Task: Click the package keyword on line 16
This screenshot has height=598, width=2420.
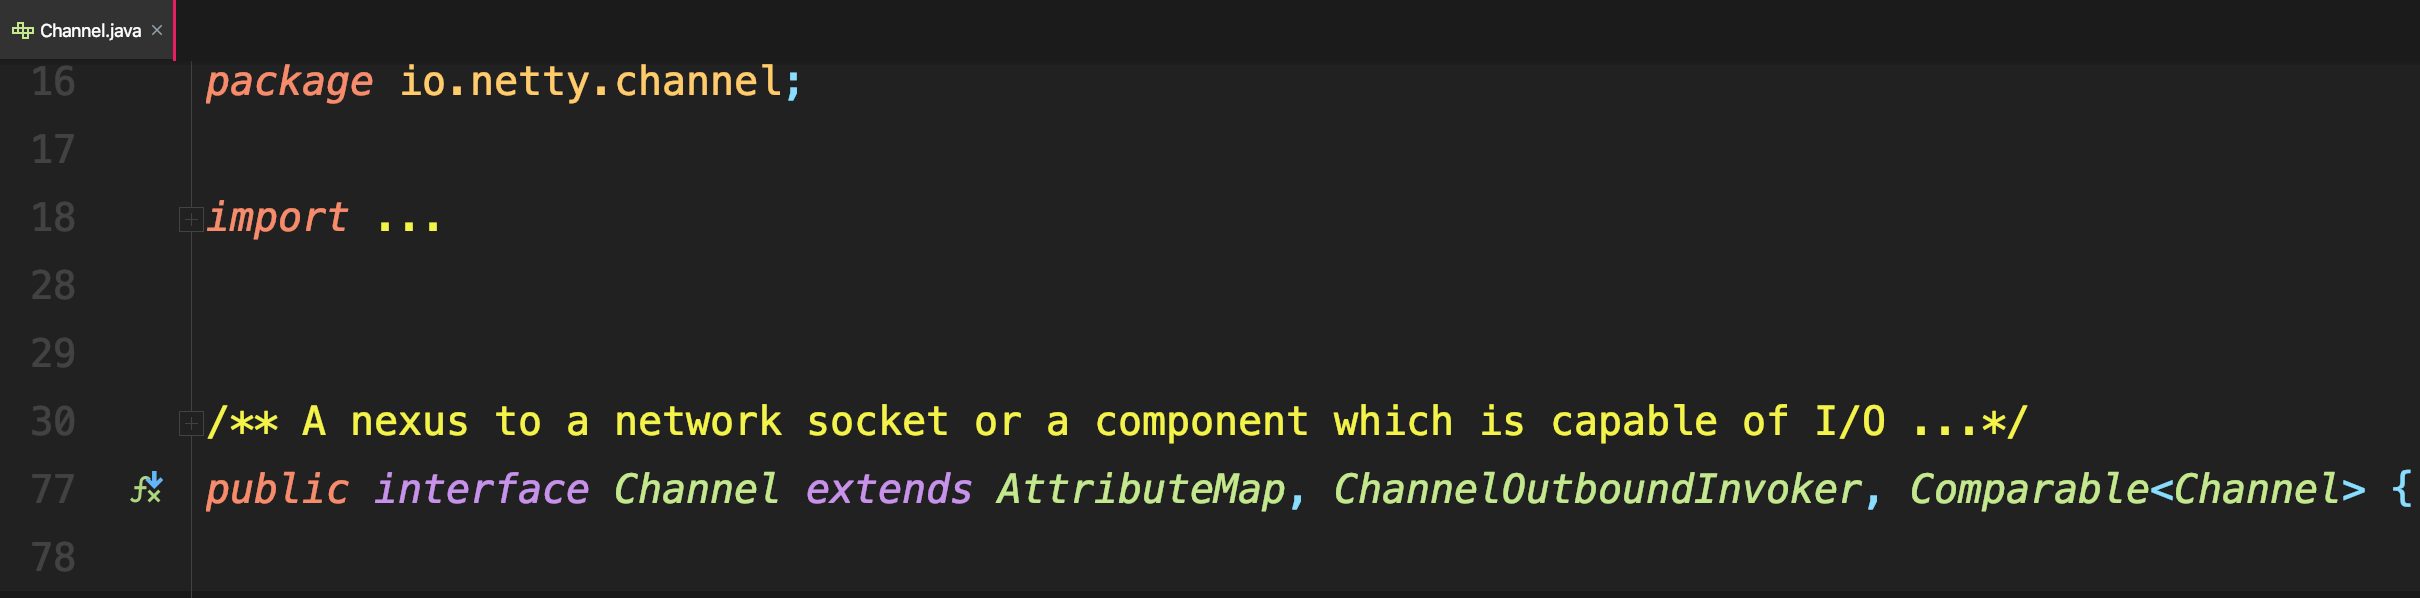Action: pos(289,82)
